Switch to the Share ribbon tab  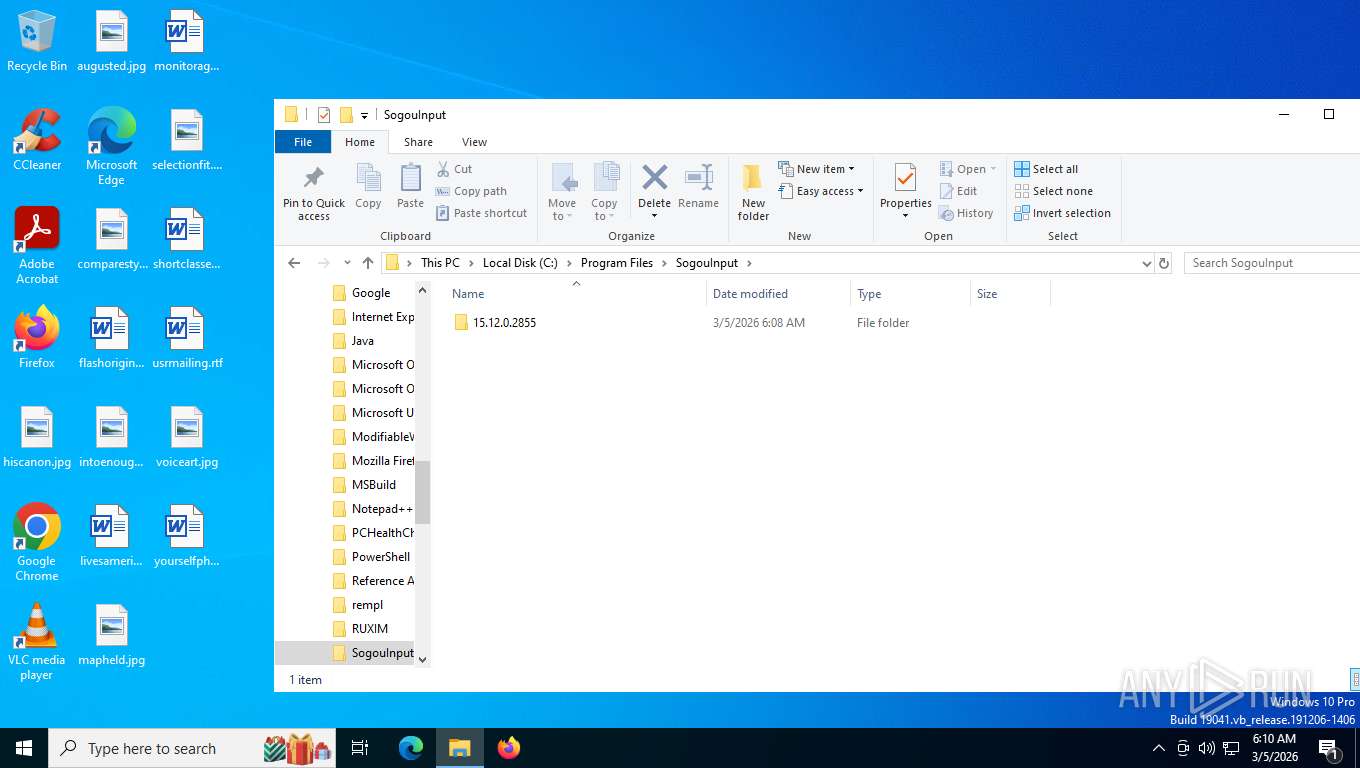click(418, 142)
